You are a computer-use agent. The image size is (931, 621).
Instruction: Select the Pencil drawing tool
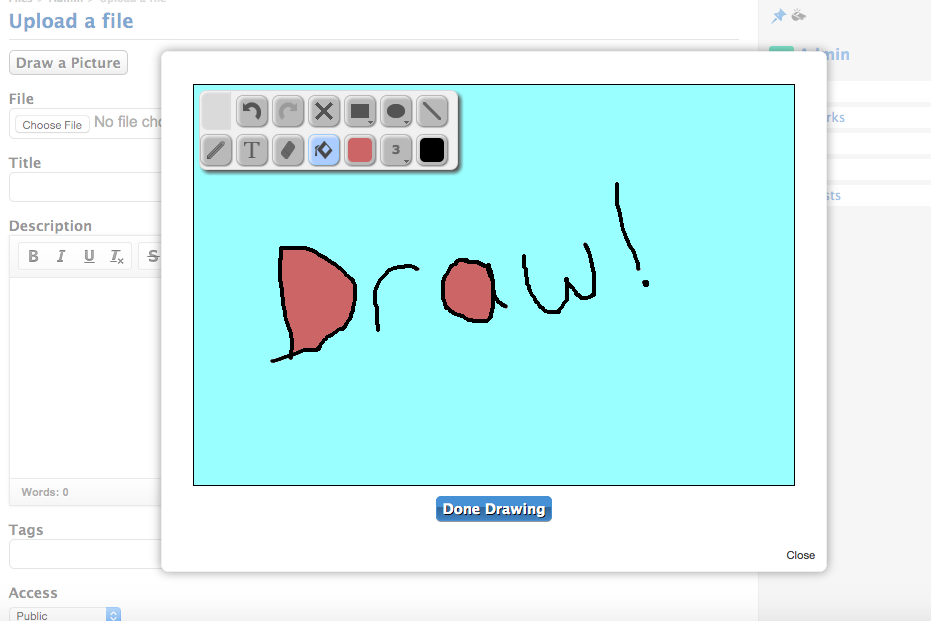(216, 150)
